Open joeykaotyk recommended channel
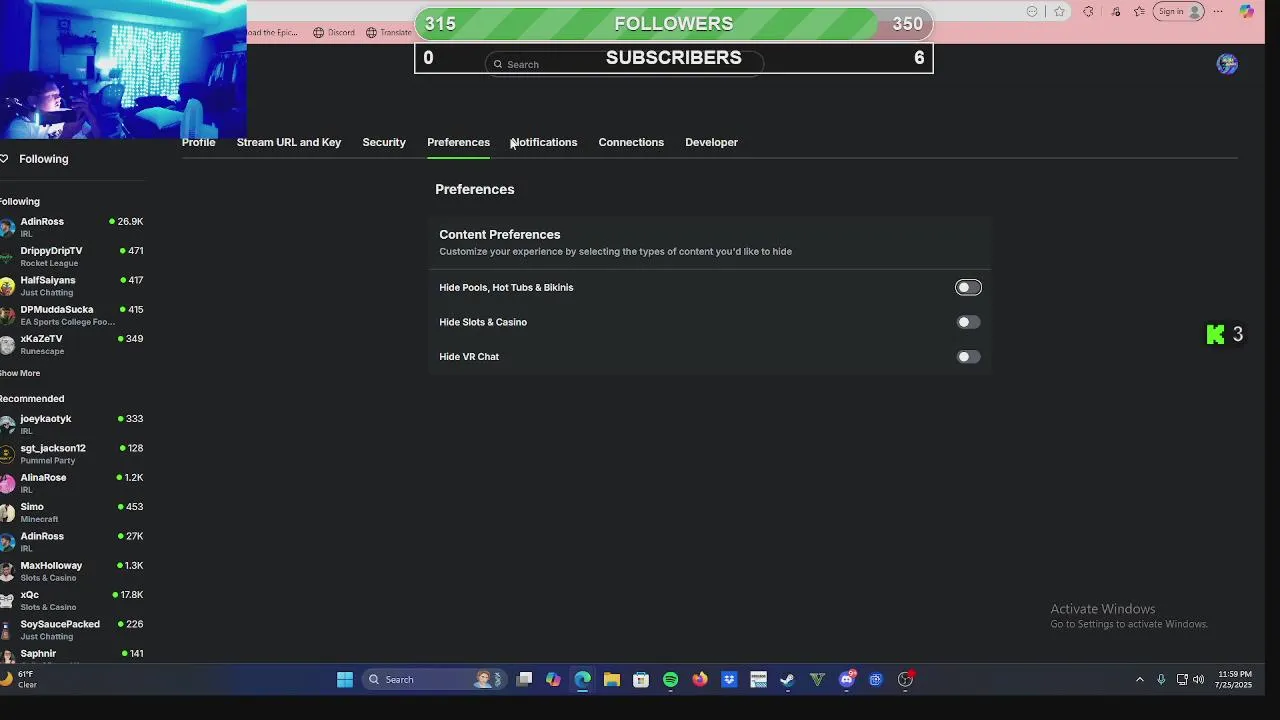1280x720 pixels. (x=72, y=424)
